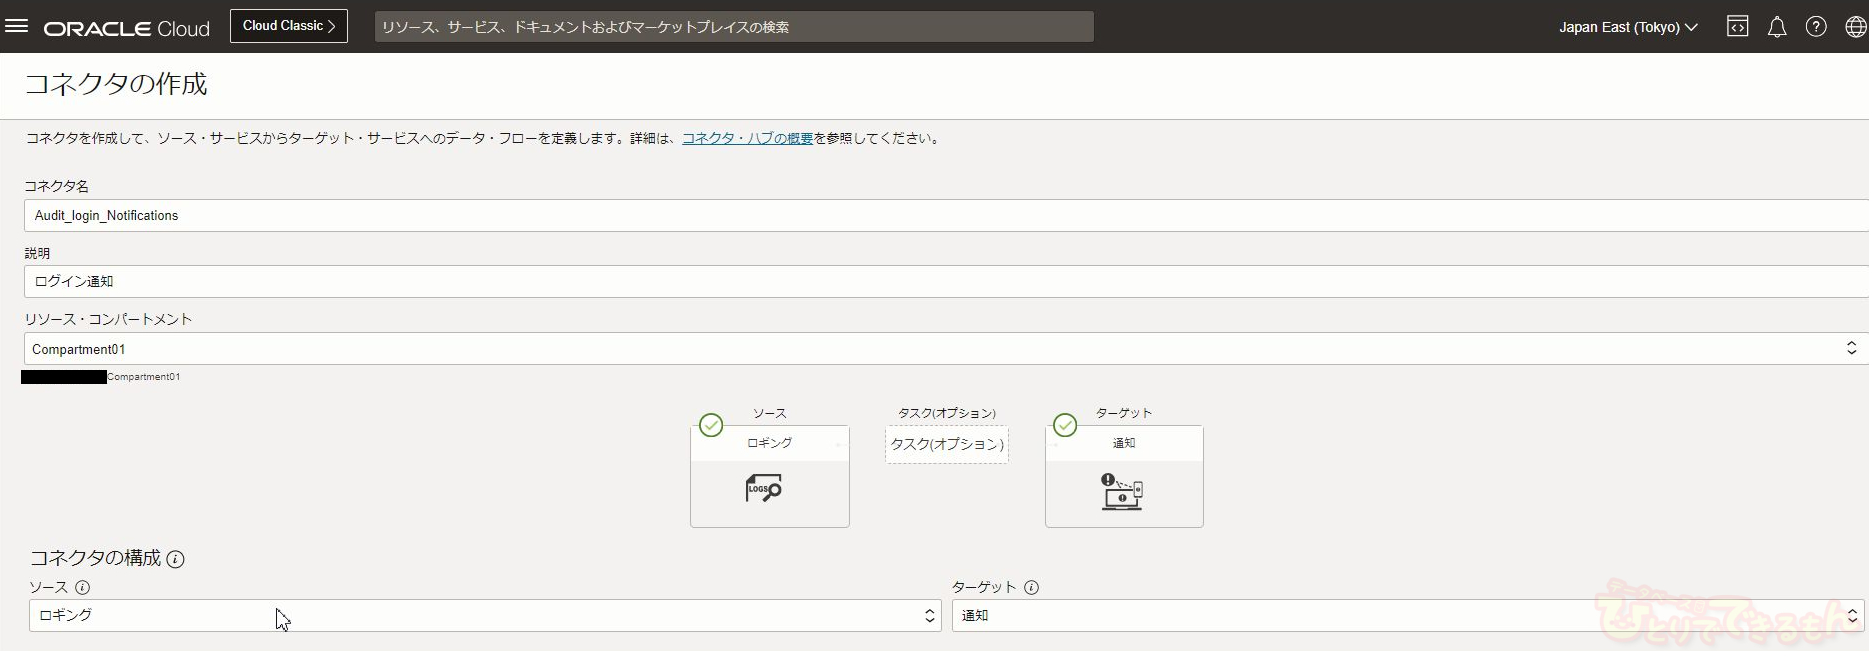Viewport: 1869px width, 651px height.
Task: Open the ソース dropdown set to ロギング
Action: coord(485,616)
